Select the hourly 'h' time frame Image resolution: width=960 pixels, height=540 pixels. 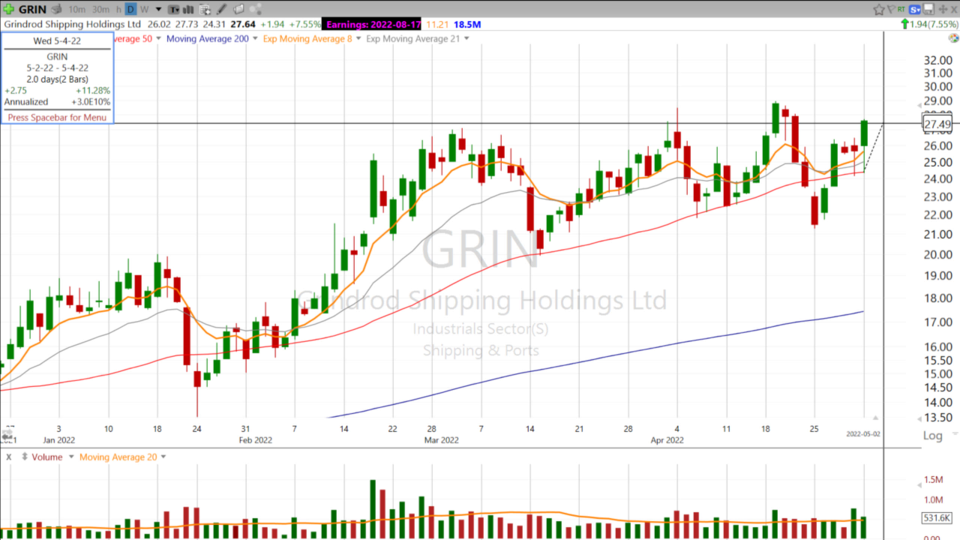pyautogui.click(x=119, y=9)
